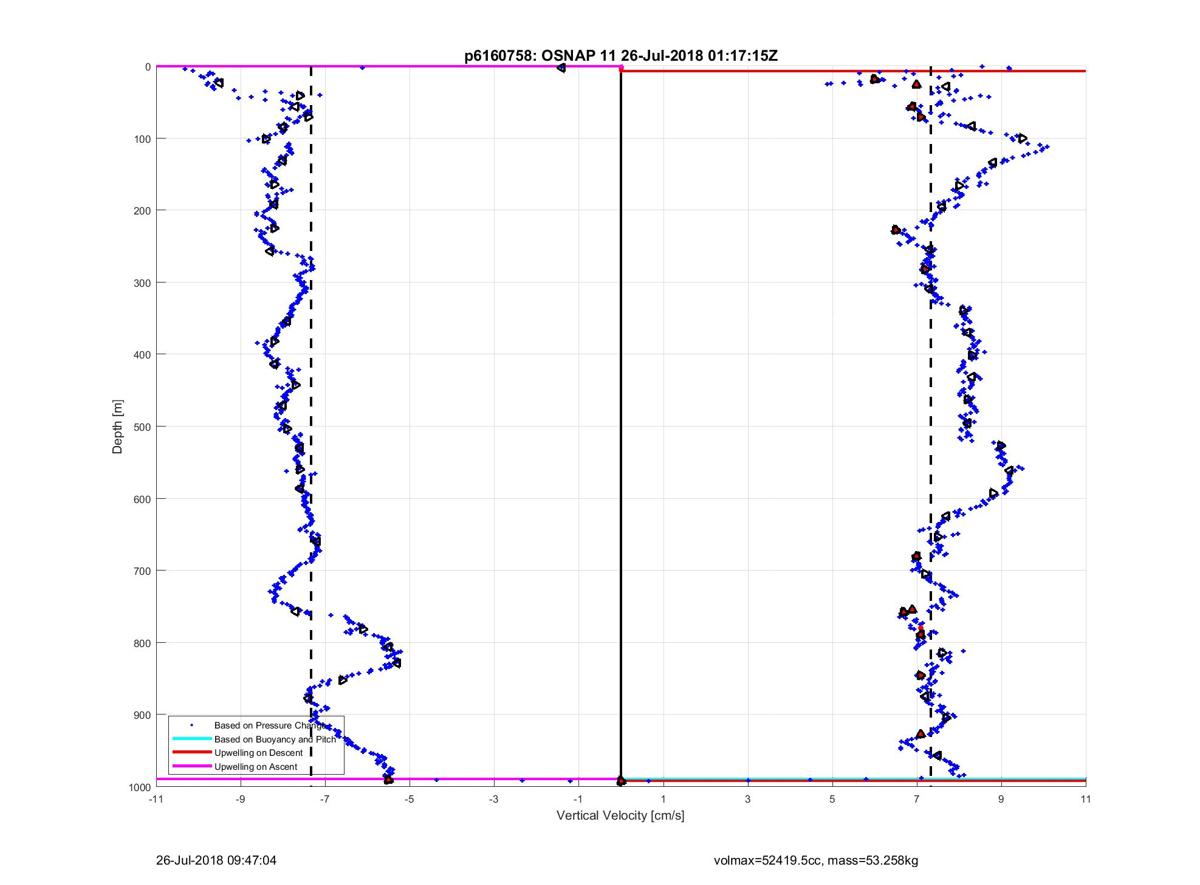Click the x-axis tick label '5'
1200x885 pixels.
832,800
